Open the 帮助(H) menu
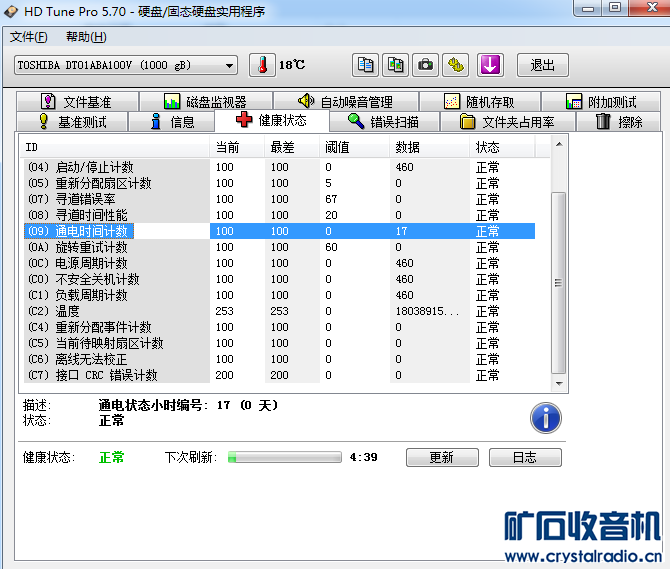The image size is (670, 569). 86,37
